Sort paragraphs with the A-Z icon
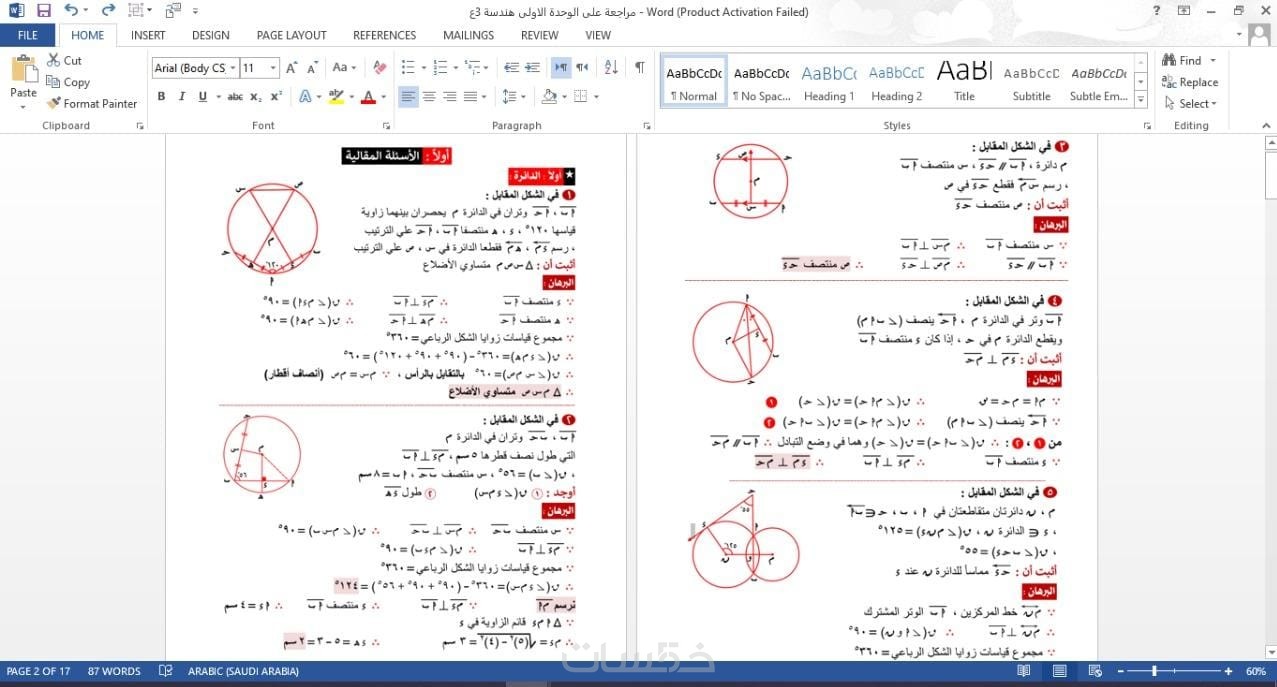This screenshot has height=687, width=1277. coord(612,68)
